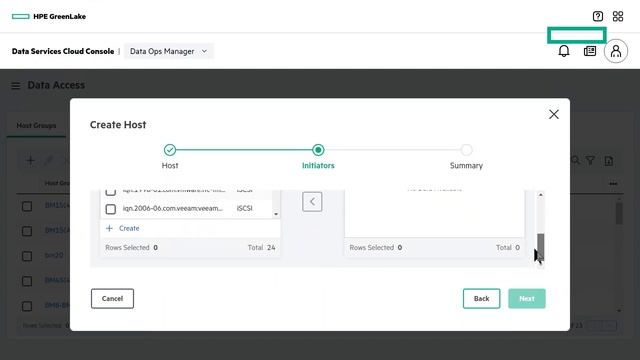
Task: Click the initiator list scroll-down arrow
Action: click(x=276, y=214)
